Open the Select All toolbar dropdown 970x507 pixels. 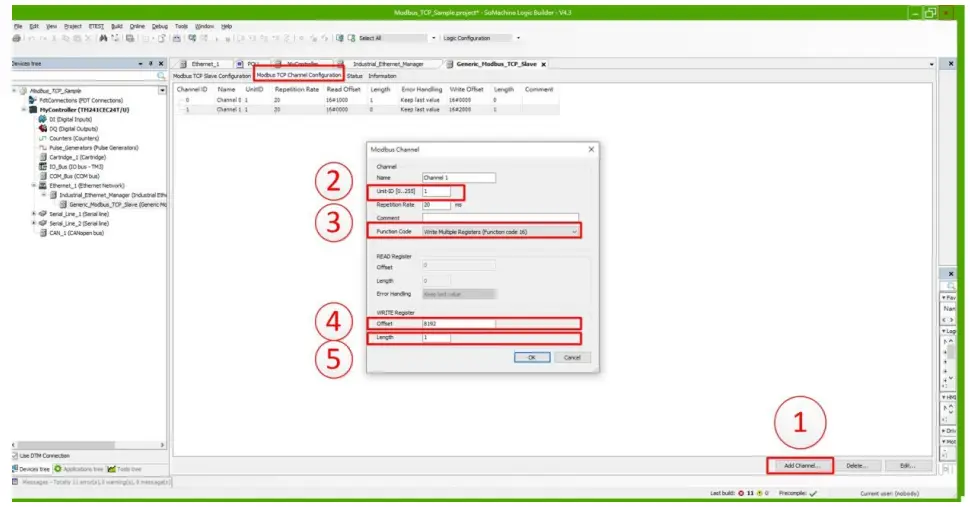tap(433, 38)
